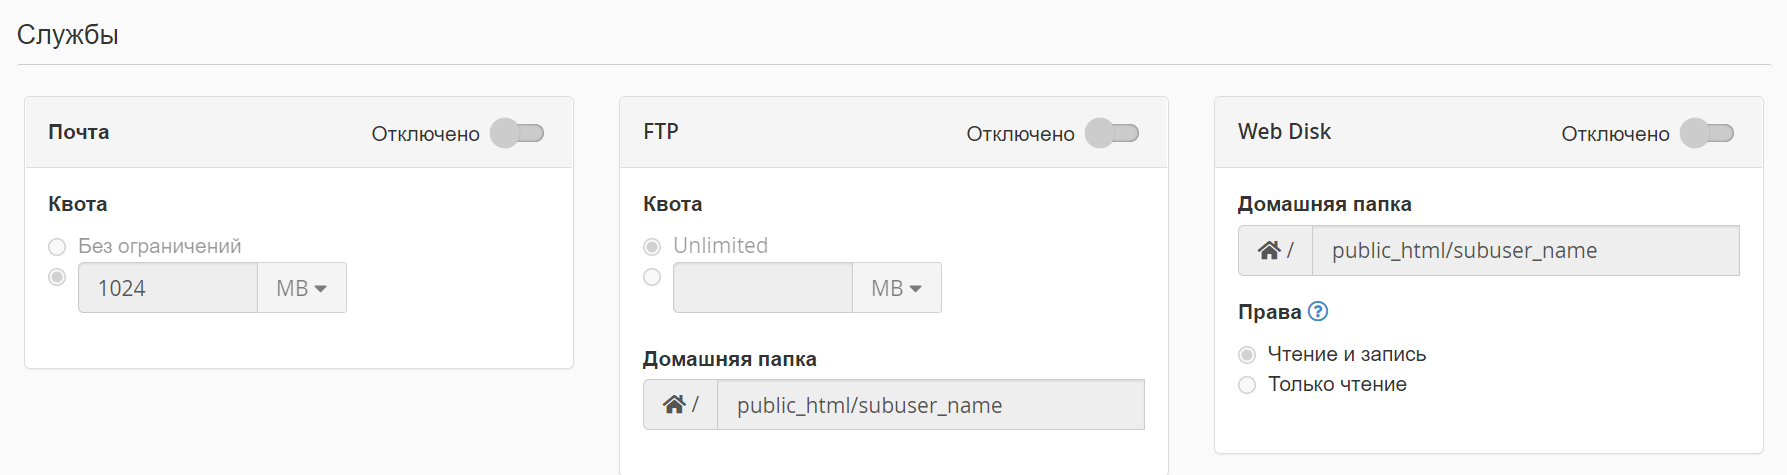1787x475 pixels.
Task: Open the MB unit dropdown for mail quota
Action: 302,288
